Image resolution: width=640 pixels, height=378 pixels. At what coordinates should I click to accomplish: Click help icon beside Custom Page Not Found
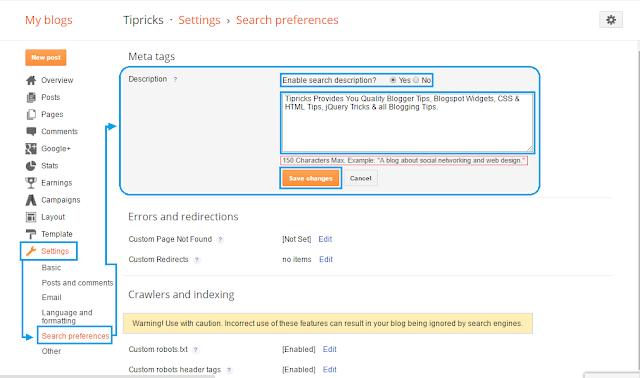(220, 240)
